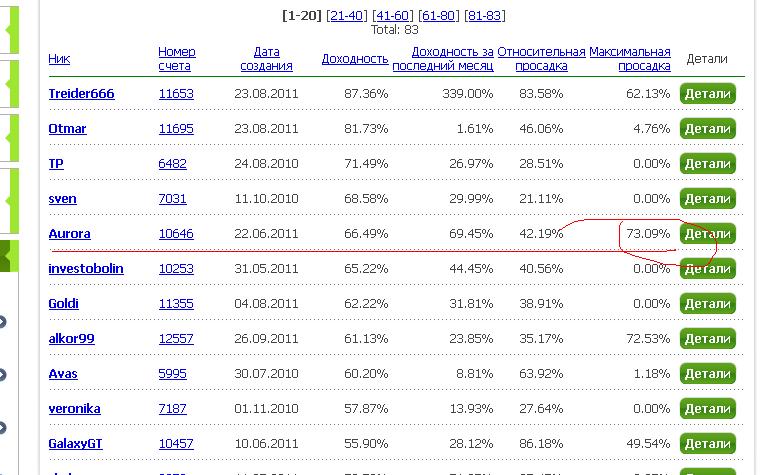The image size is (765, 475).
Task: Open Treider666 trader profile
Action: [x=81, y=94]
